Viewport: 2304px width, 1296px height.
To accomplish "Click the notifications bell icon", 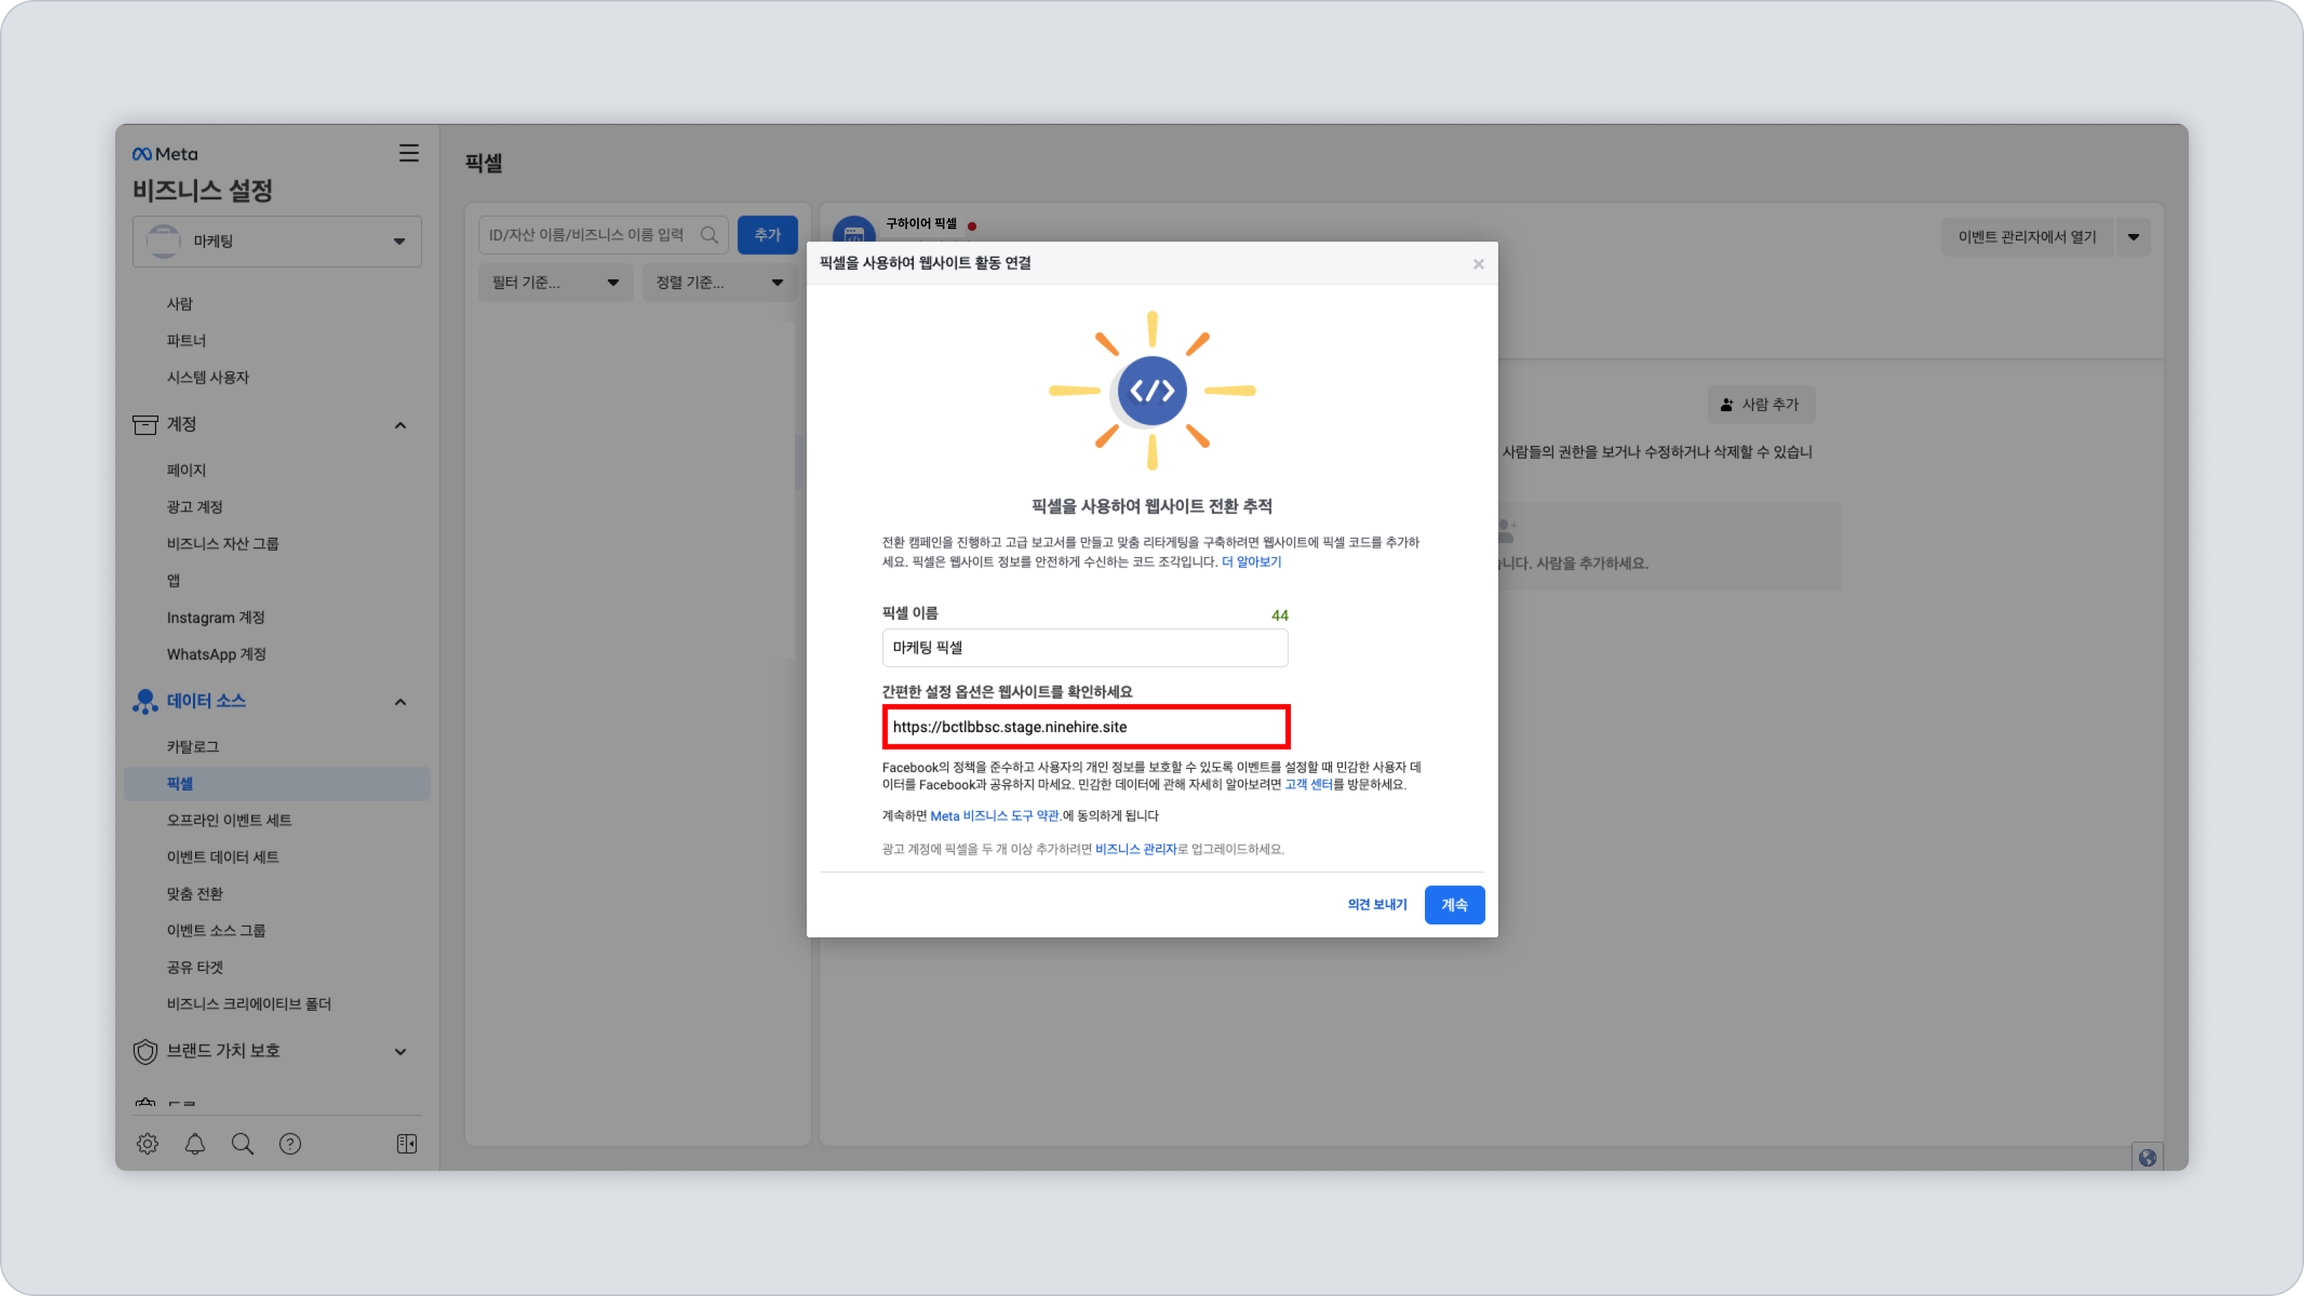I will 195,1143.
